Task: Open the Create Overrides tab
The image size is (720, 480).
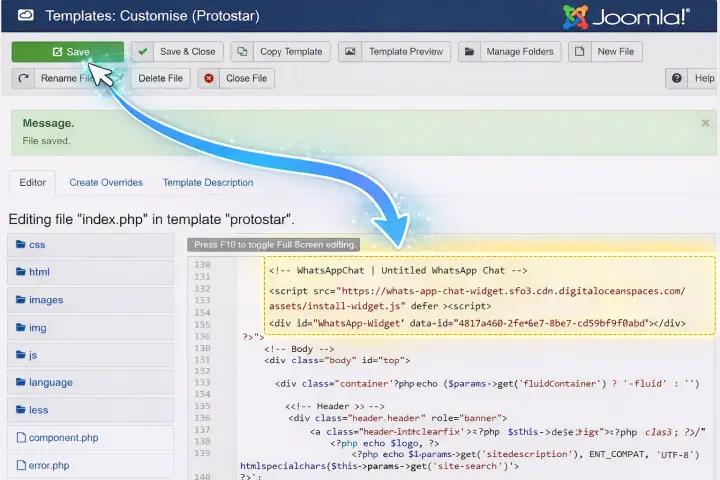Action: click(106, 183)
